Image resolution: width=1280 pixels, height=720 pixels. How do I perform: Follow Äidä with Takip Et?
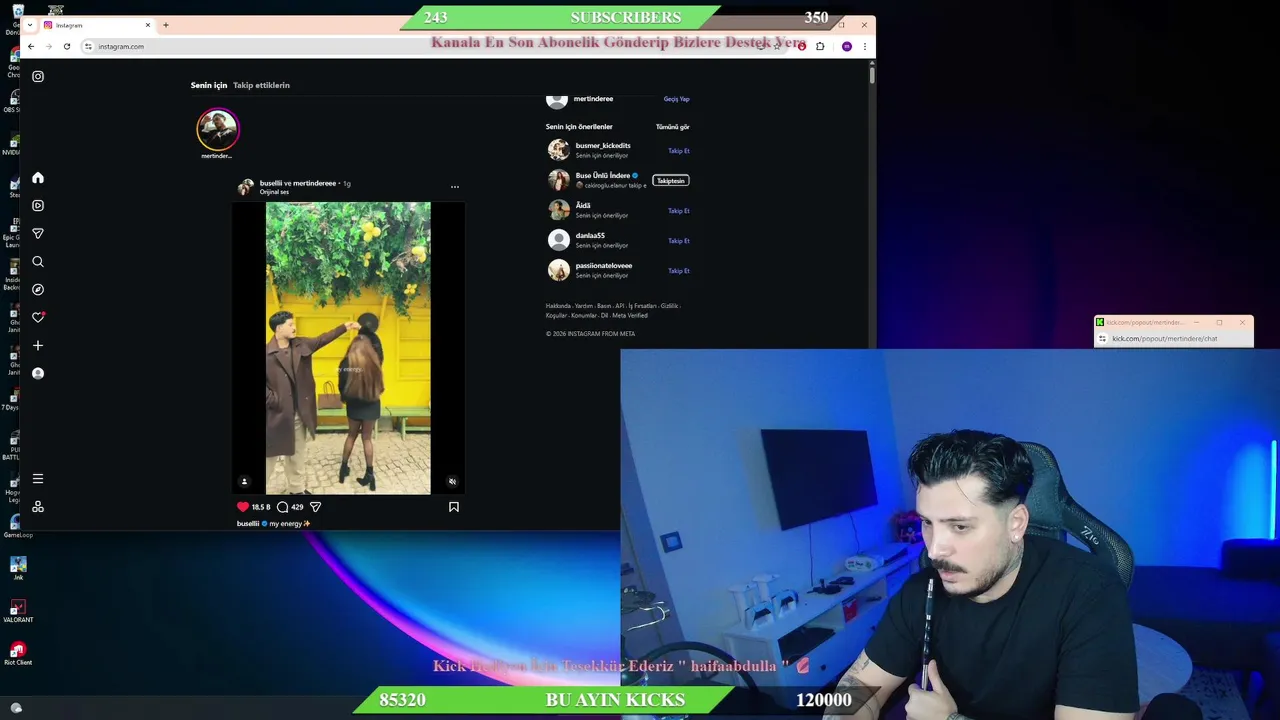point(679,211)
